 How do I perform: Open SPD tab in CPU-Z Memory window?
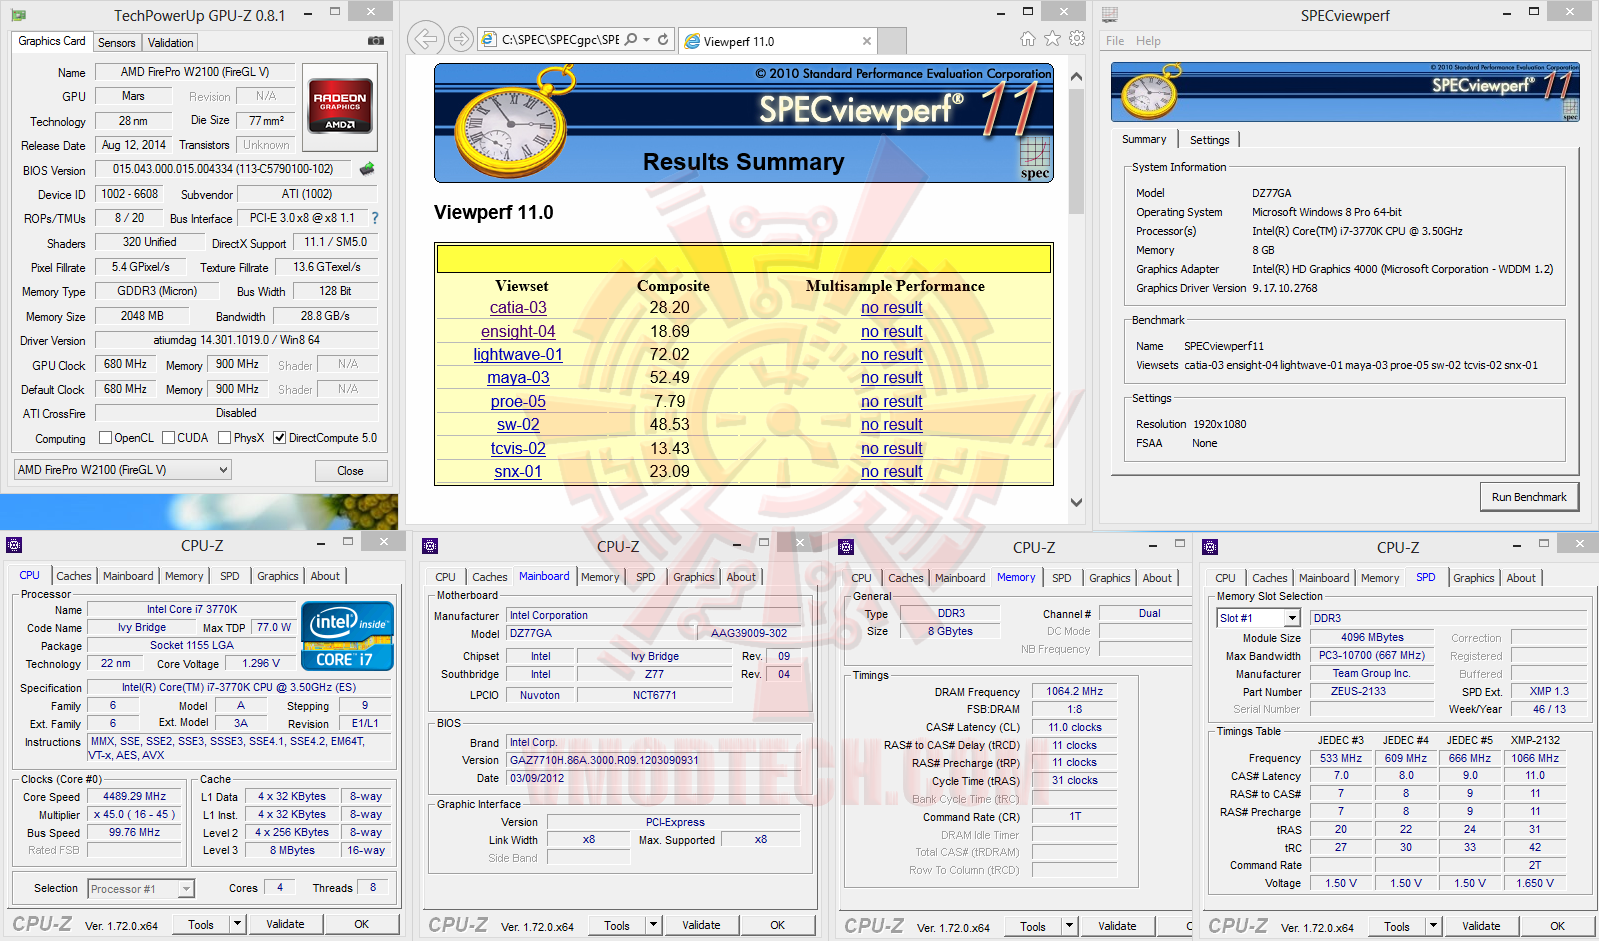(x=1062, y=578)
